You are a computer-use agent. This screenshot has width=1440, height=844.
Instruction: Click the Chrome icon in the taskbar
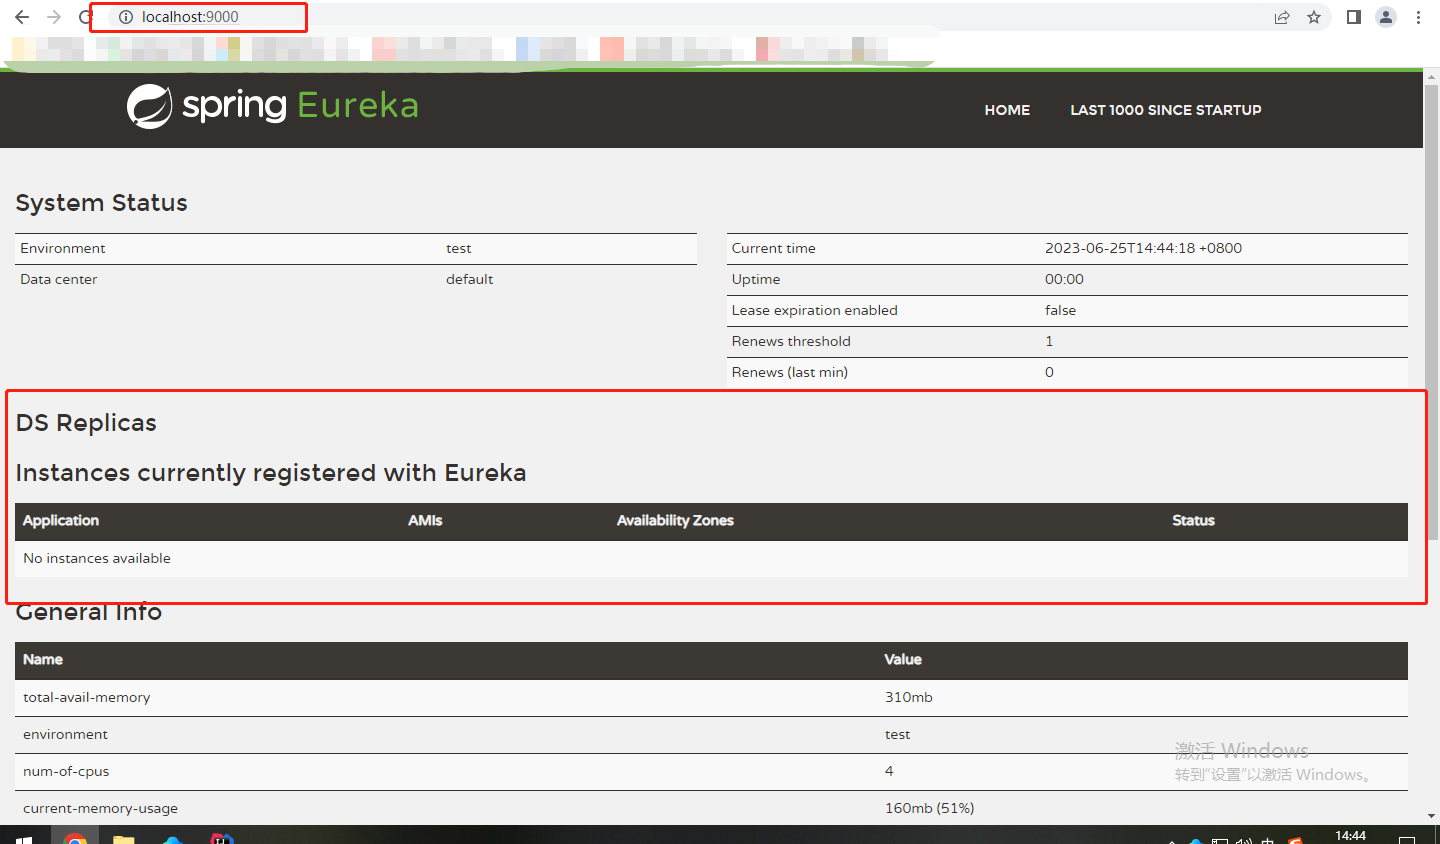pos(75,836)
